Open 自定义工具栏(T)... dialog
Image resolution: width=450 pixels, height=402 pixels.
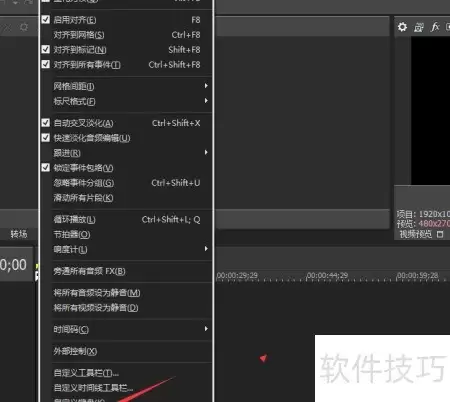coord(126,373)
